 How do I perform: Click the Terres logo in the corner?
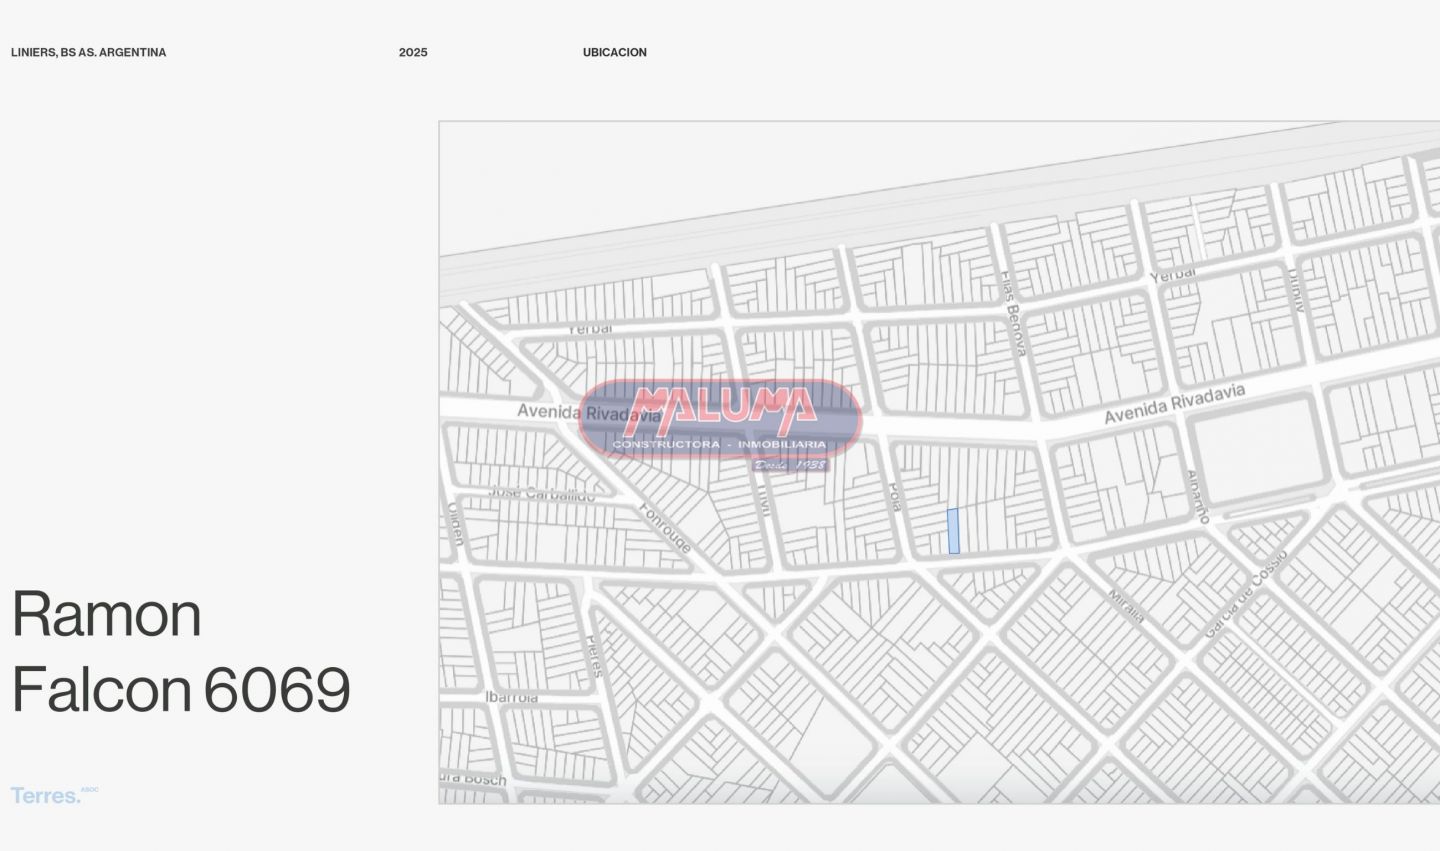pyautogui.click(x=47, y=796)
